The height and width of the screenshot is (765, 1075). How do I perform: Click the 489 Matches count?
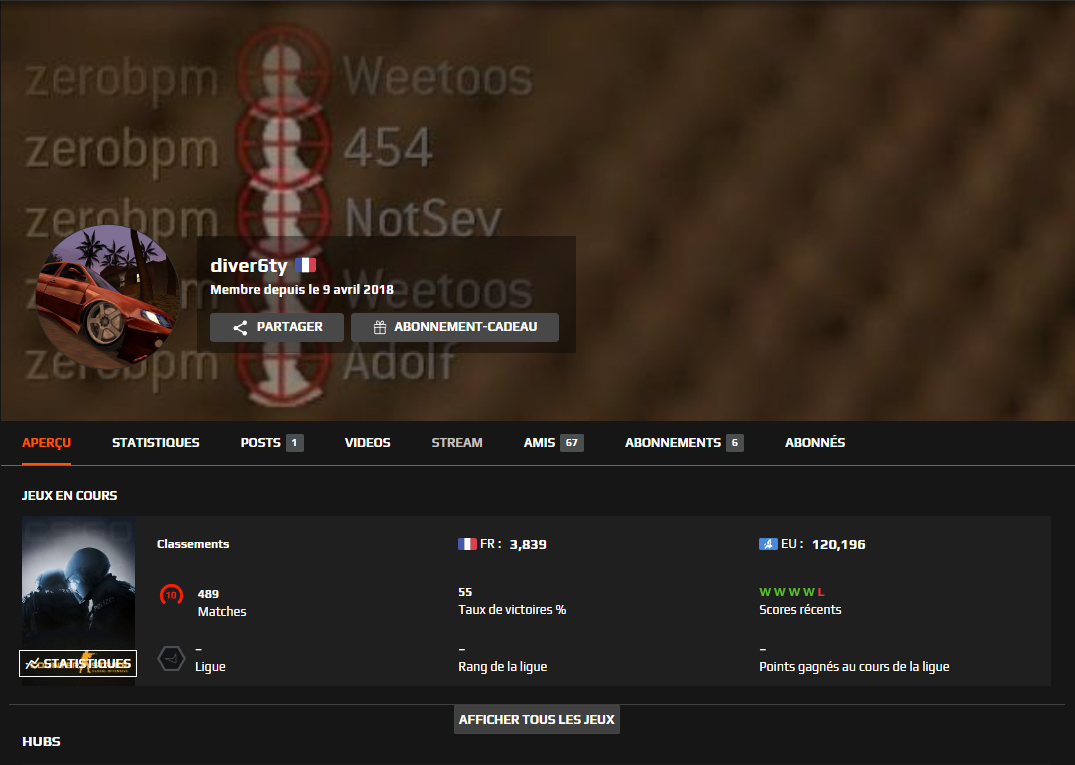click(208, 594)
